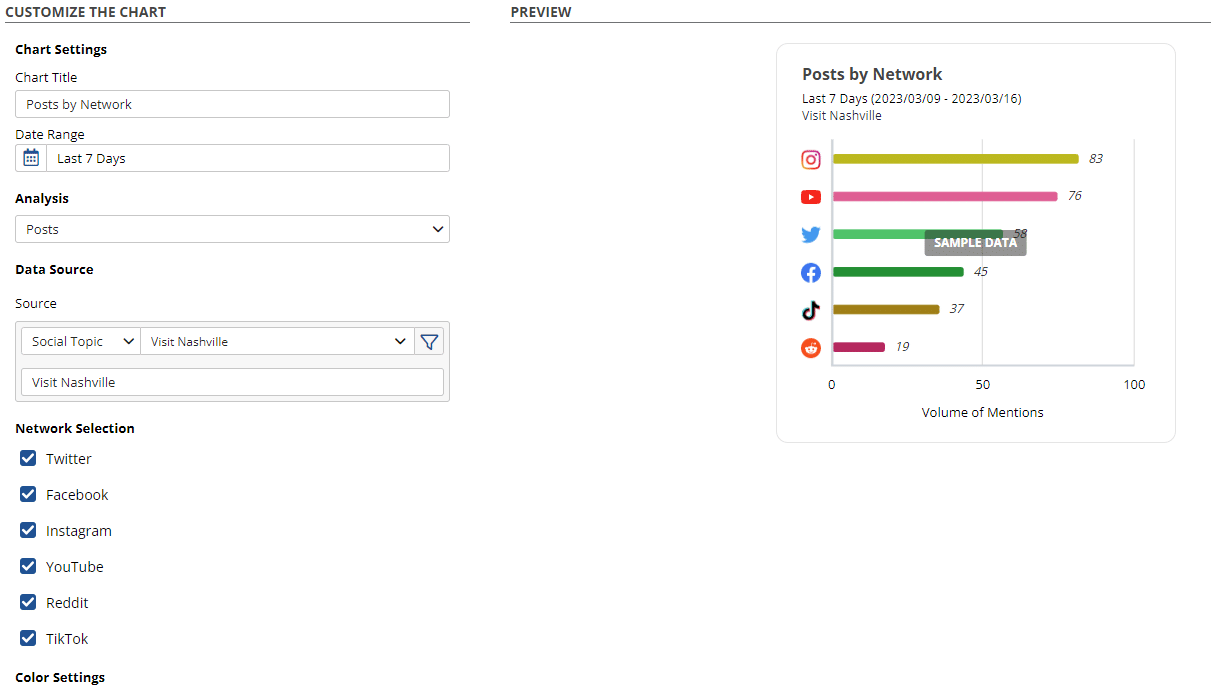1211x690 pixels.
Task: Uncheck the Reddit network checkbox
Action: 29,603
